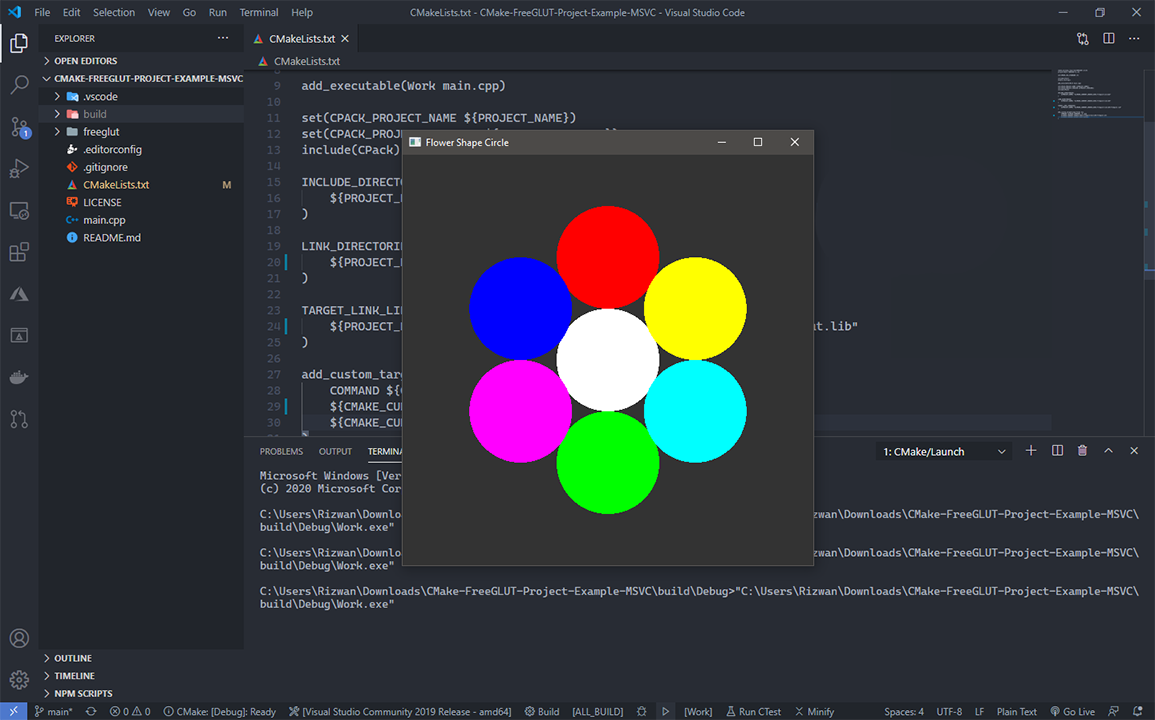Screen dimensions: 1155x720
Task: Add a new terminal with plus icon
Action: 1031,451
